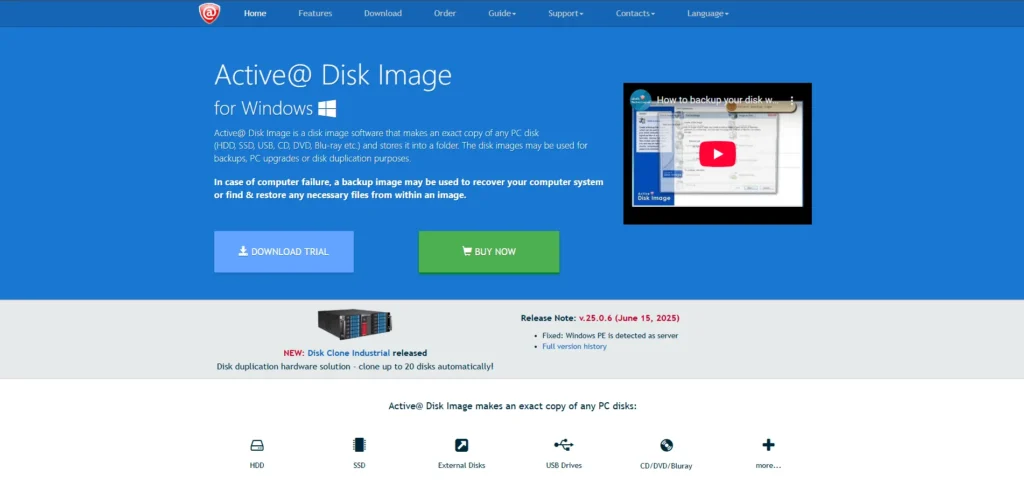Open the Support dropdown menu
This screenshot has width=1024, height=490.
click(565, 13)
